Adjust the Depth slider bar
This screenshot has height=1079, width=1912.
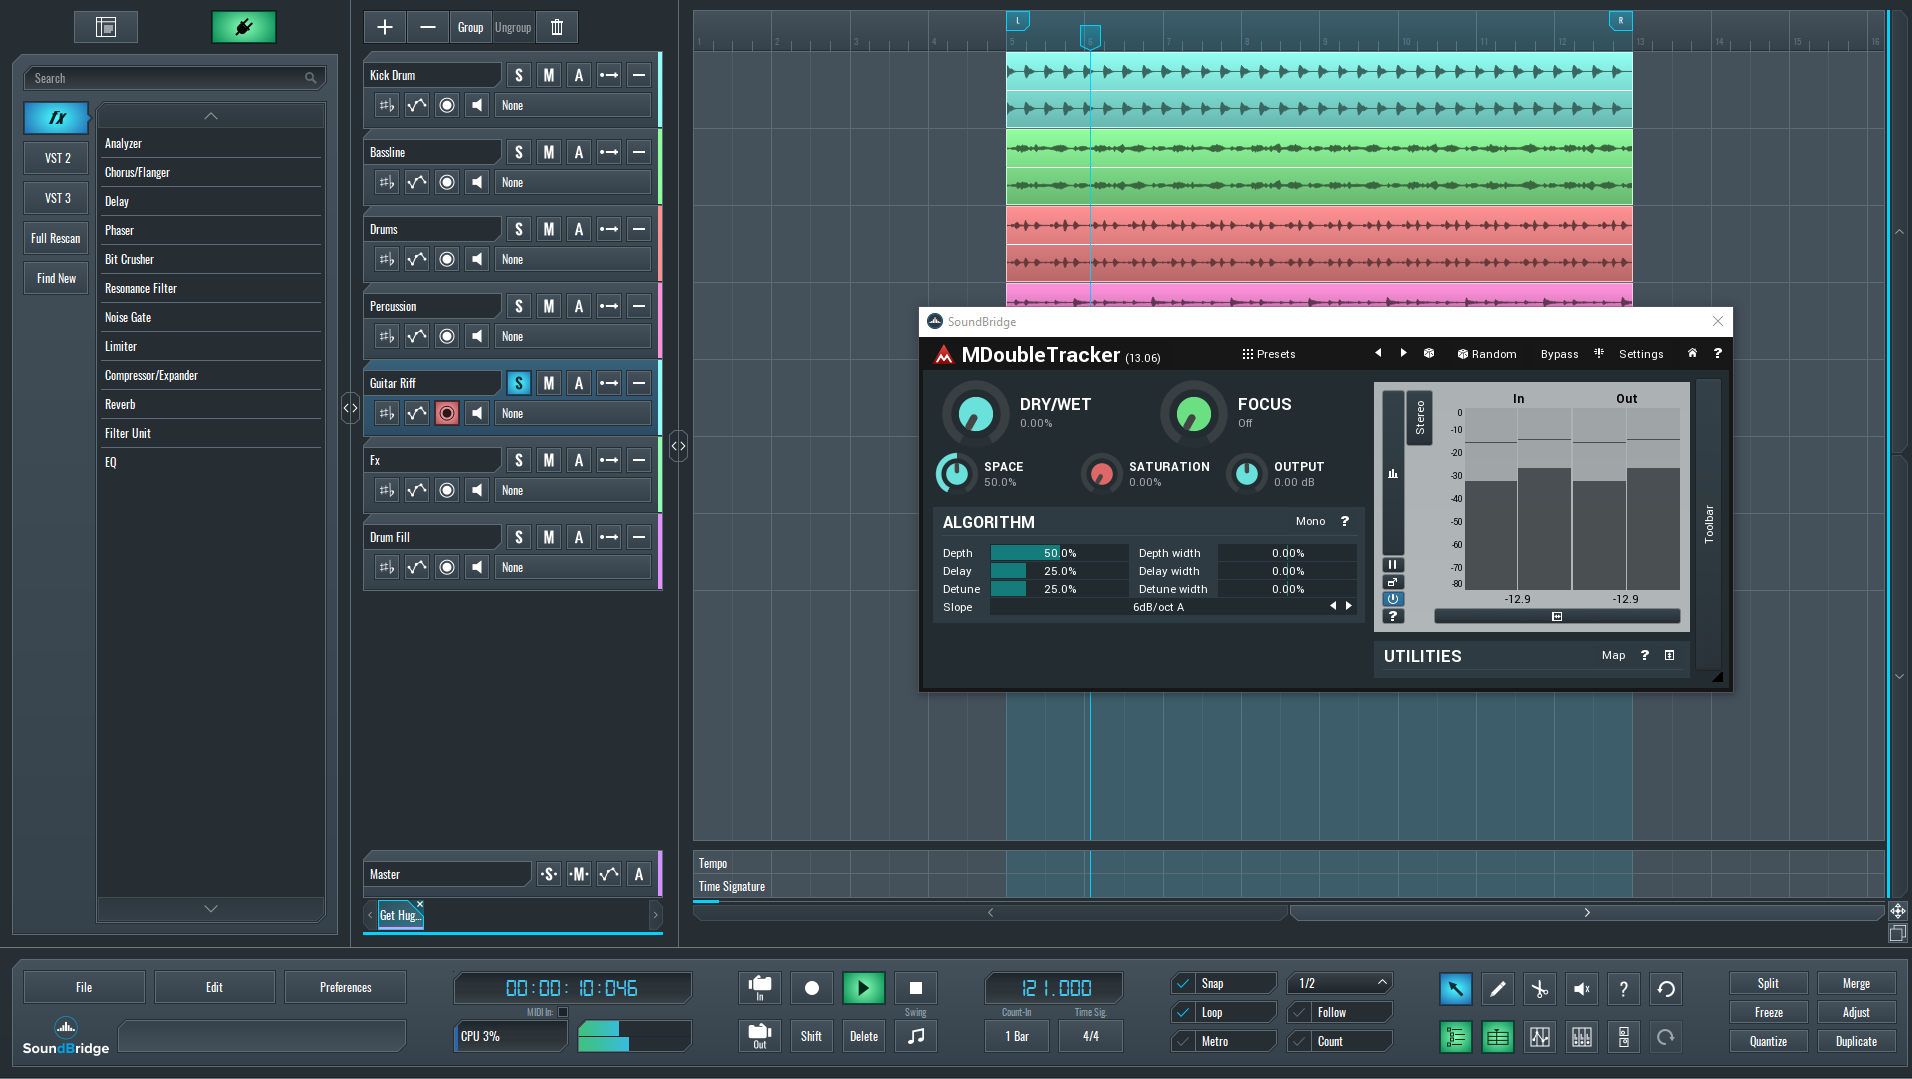tap(1058, 553)
